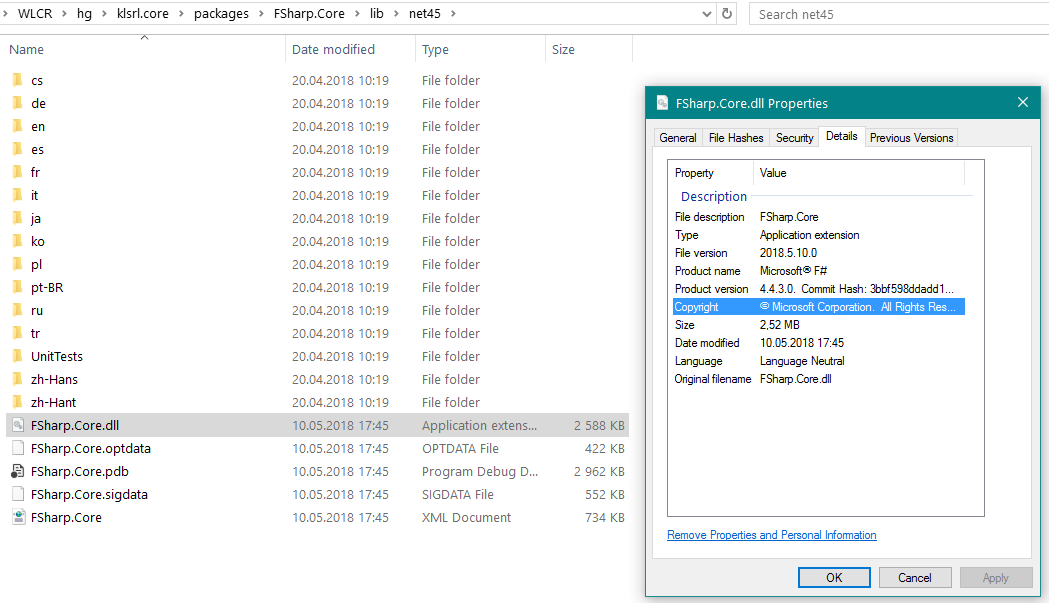
Task: Select the ja folder icon
Action: (x=18, y=218)
